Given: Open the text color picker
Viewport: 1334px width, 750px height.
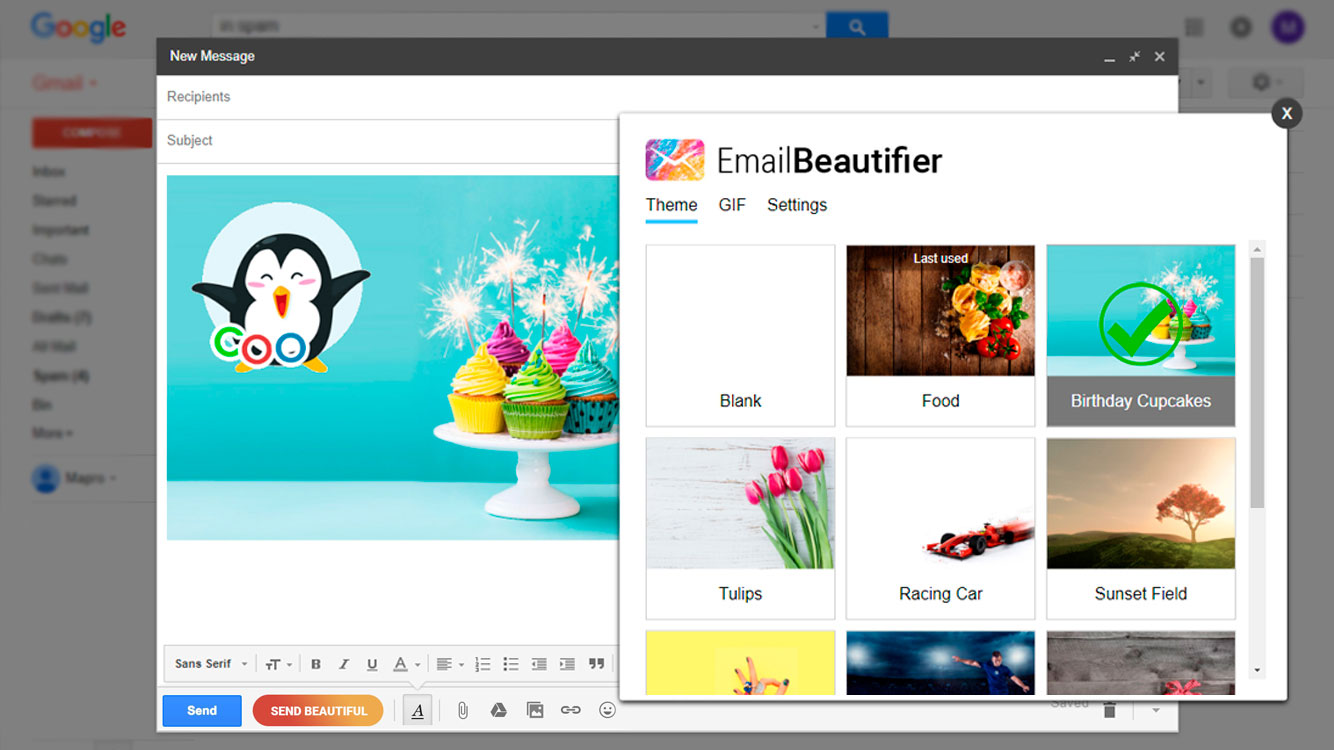Looking at the screenshot, I should (x=406, y=664).
